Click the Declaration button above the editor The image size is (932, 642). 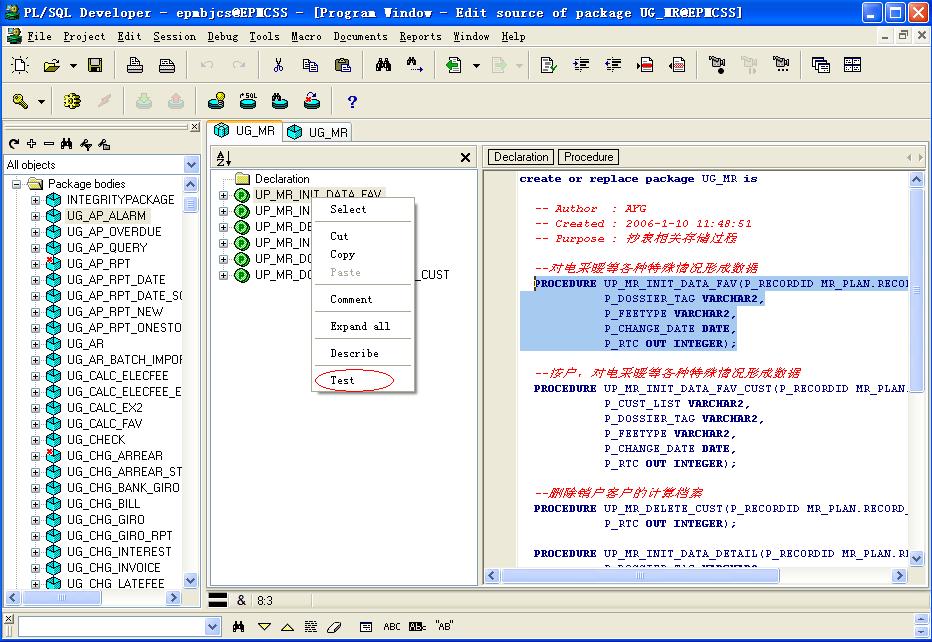point(520,157)
